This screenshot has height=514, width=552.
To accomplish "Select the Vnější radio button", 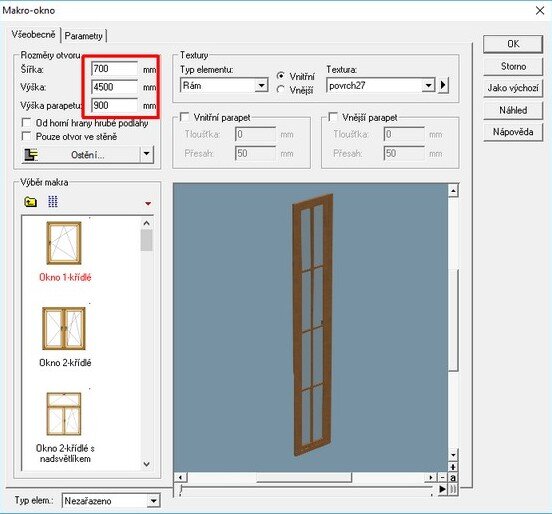I will [281, 90].
